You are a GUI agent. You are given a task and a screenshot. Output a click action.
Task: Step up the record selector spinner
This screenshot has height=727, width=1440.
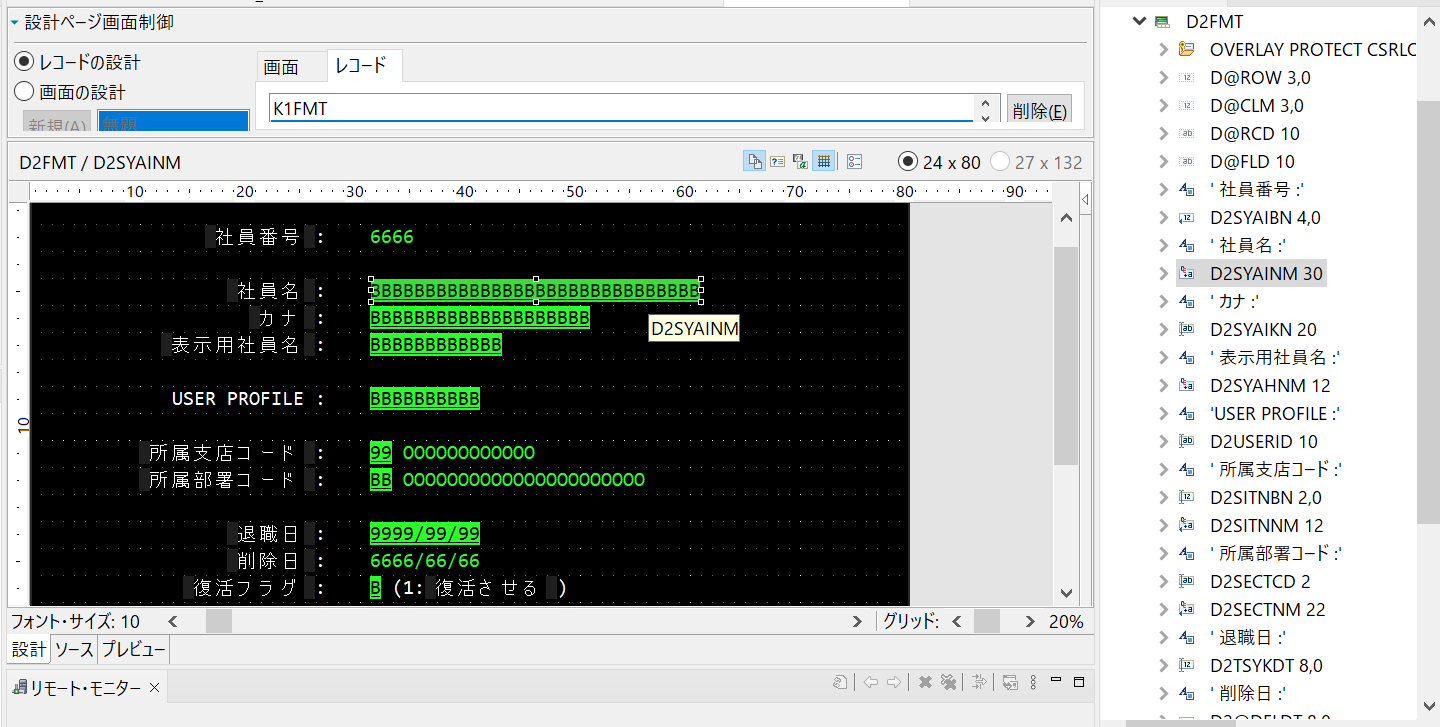point(985,102)
